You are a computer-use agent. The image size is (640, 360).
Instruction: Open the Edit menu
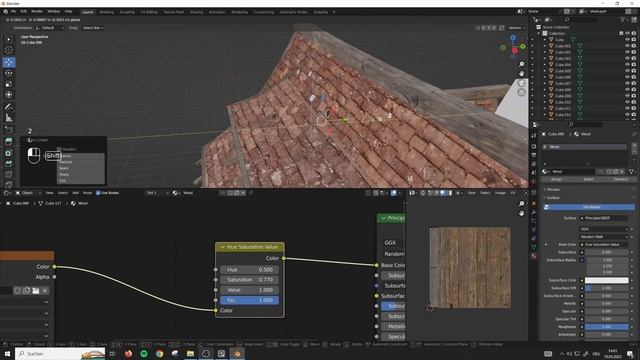(24, 11)
